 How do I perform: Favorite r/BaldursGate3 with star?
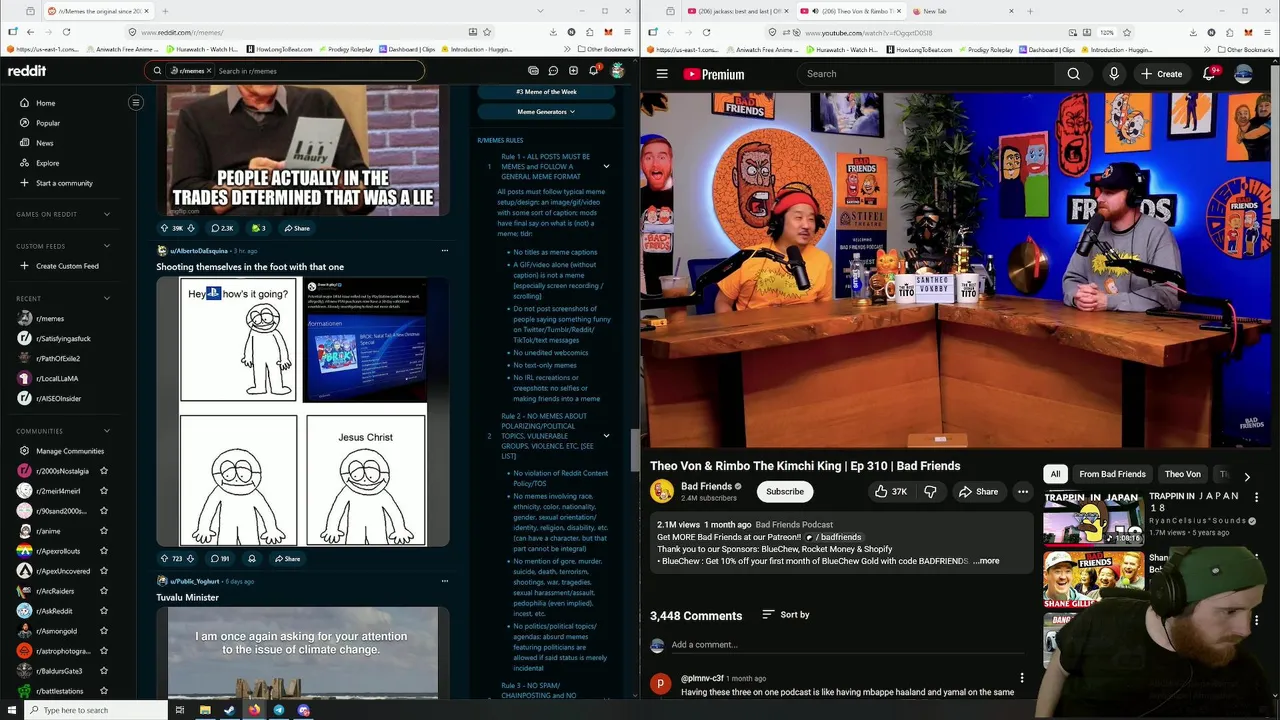coord(104,671)
